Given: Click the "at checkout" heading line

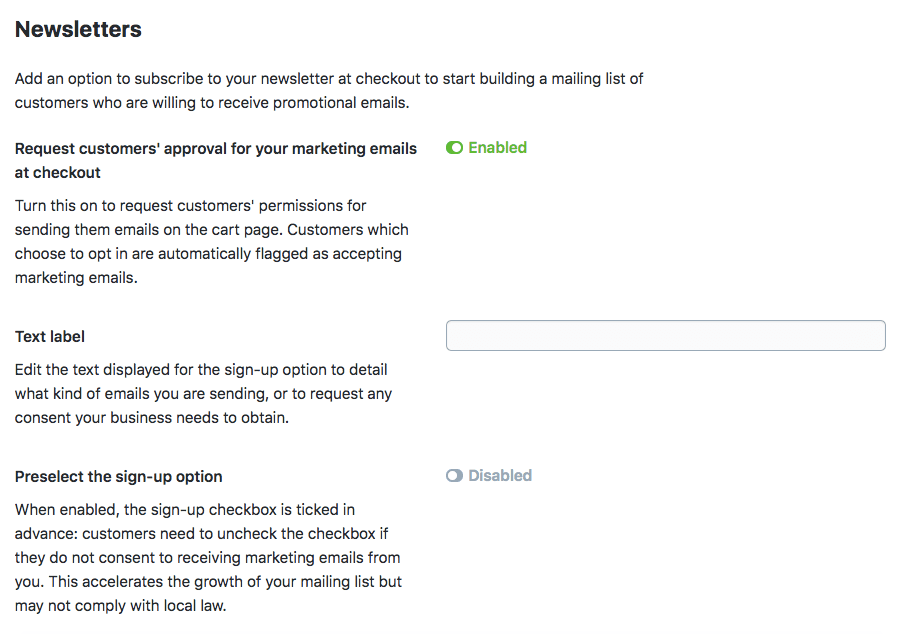Looking at the screenshot, I should (58, 173).
